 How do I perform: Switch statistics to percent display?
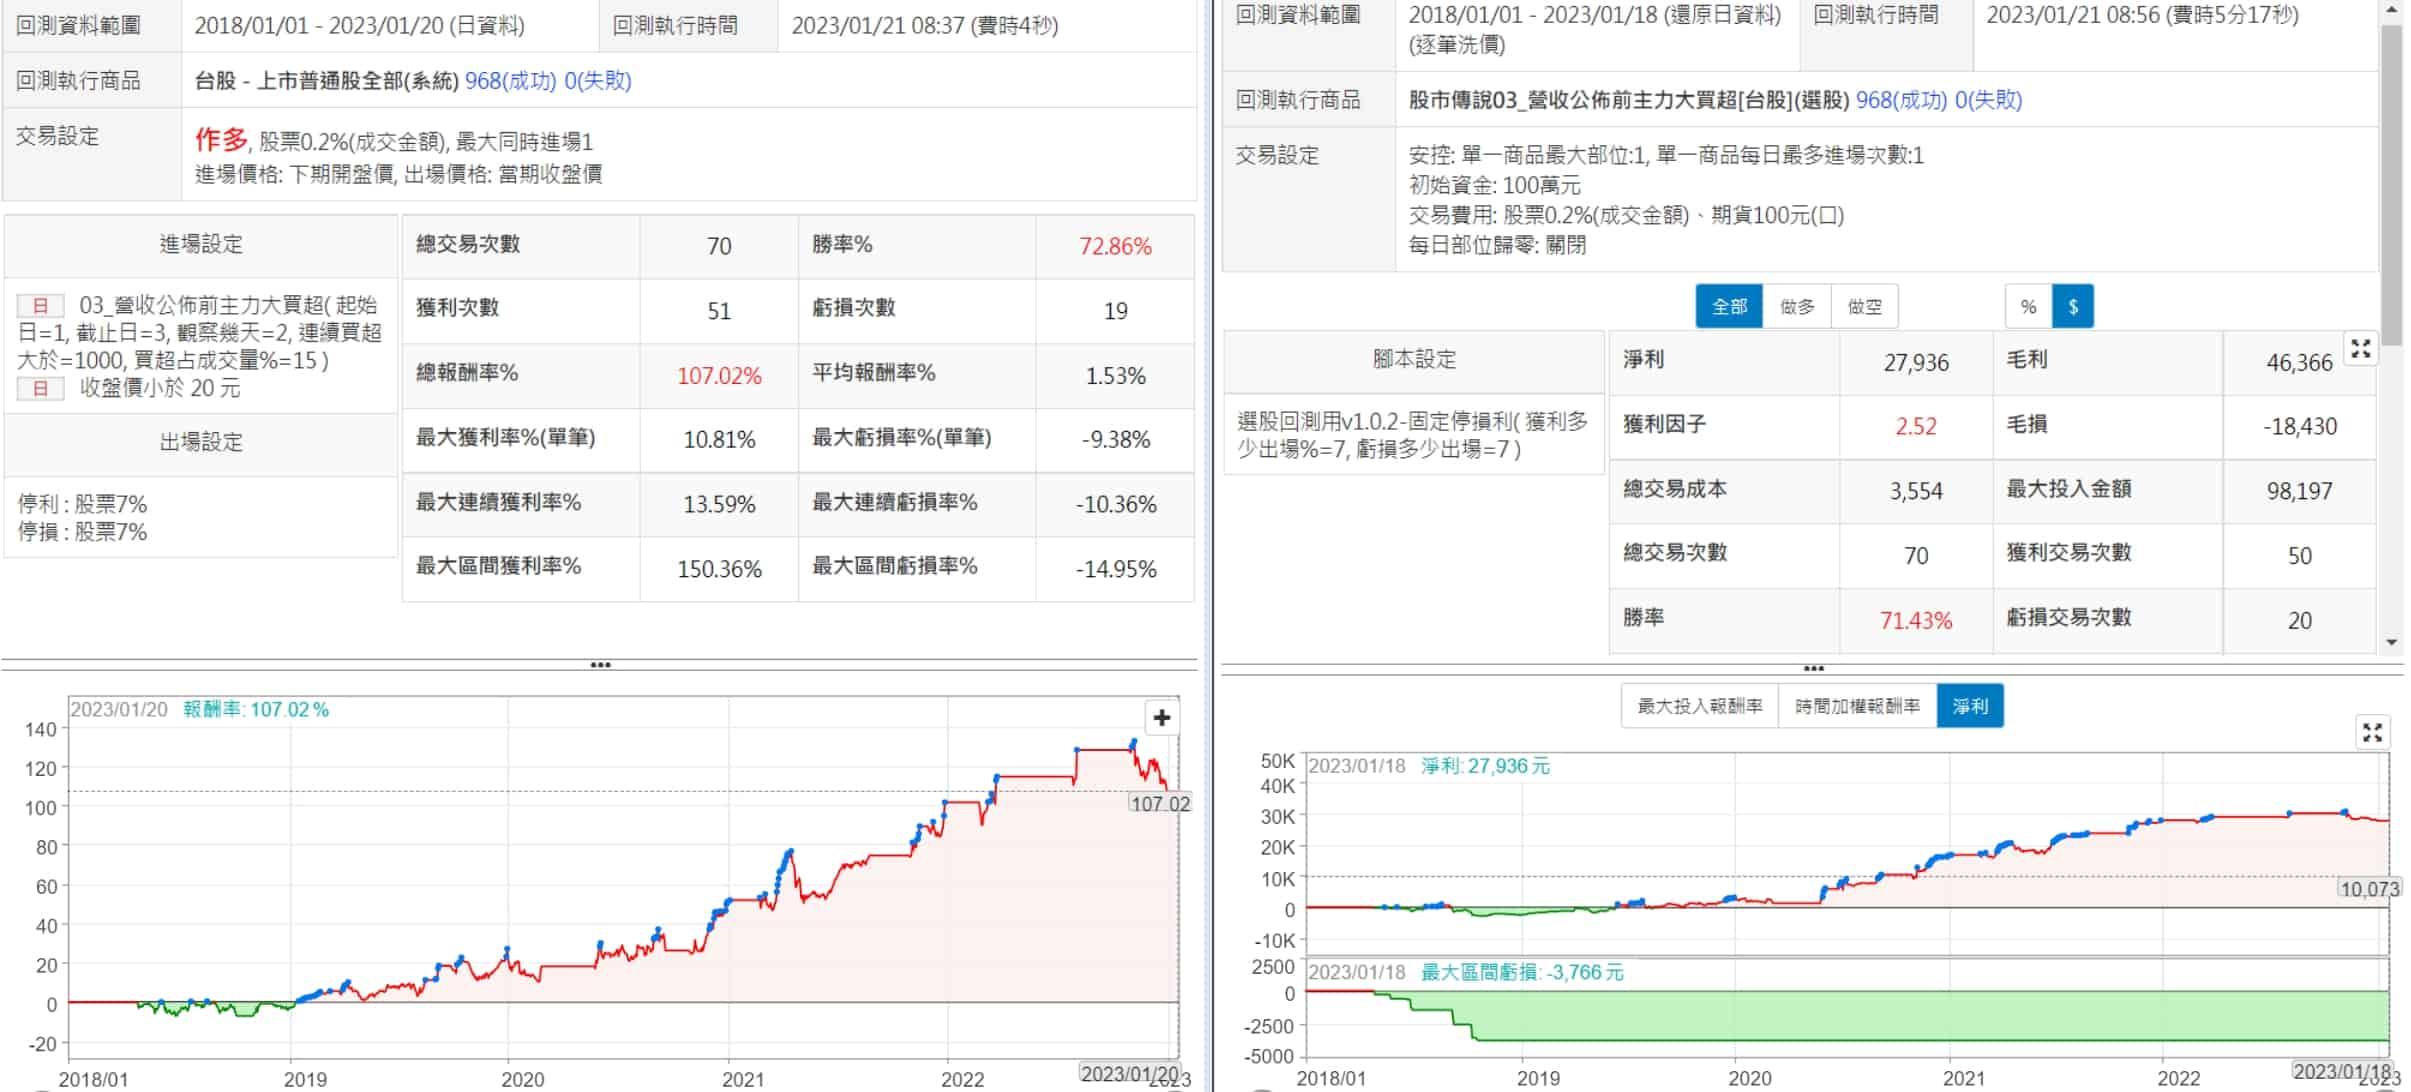click(2028, 307)
